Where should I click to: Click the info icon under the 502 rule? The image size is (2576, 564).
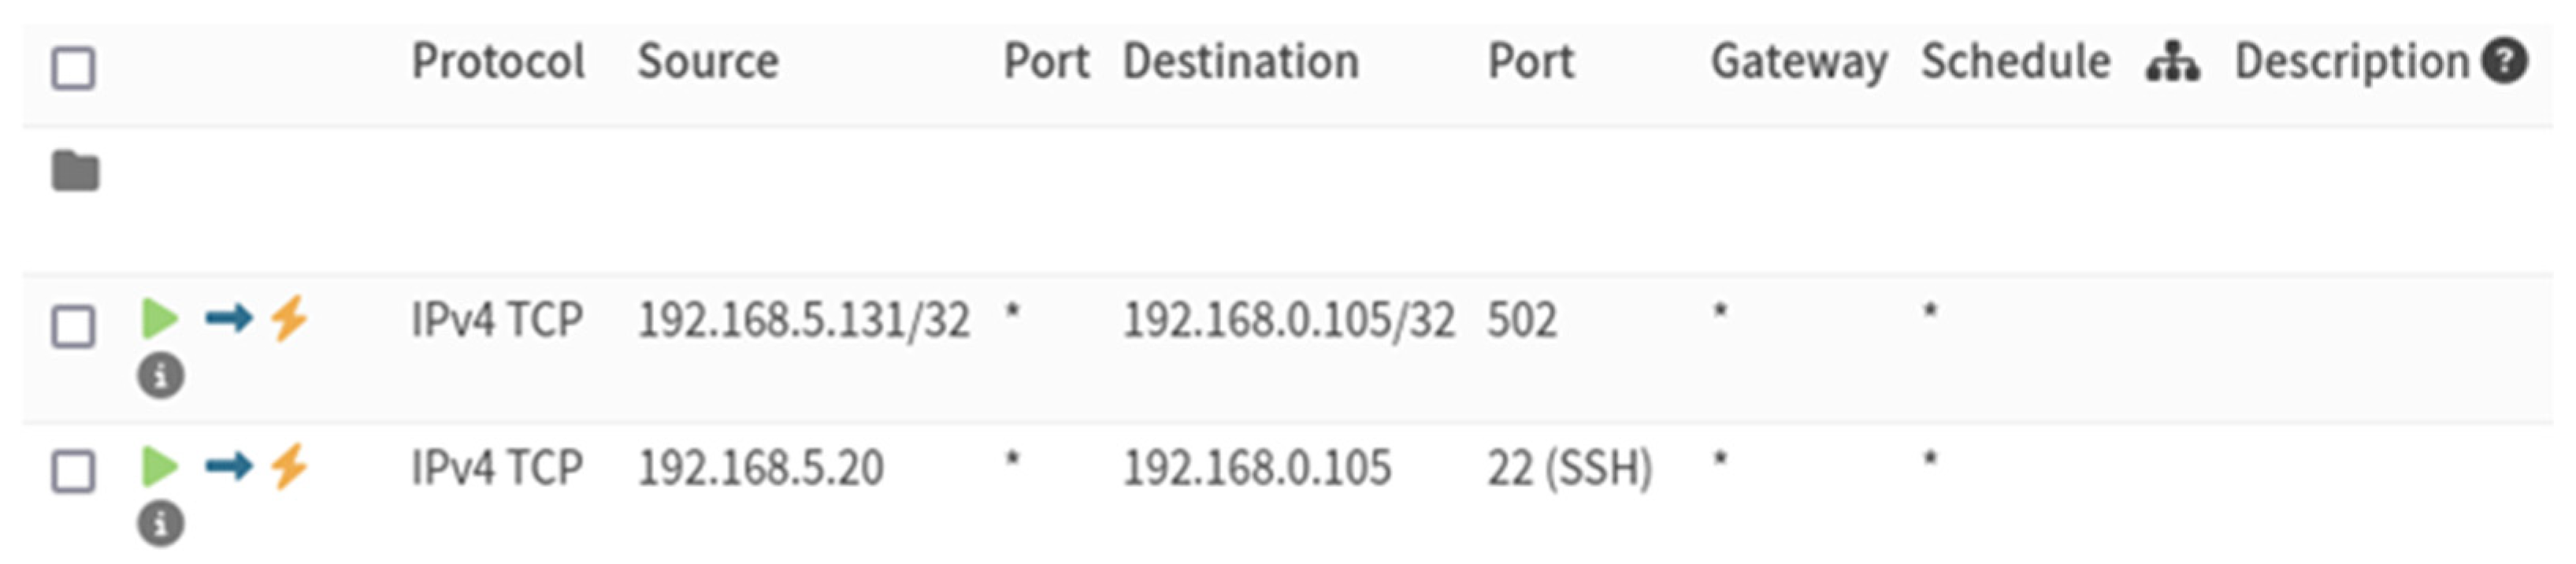point(160,376)
